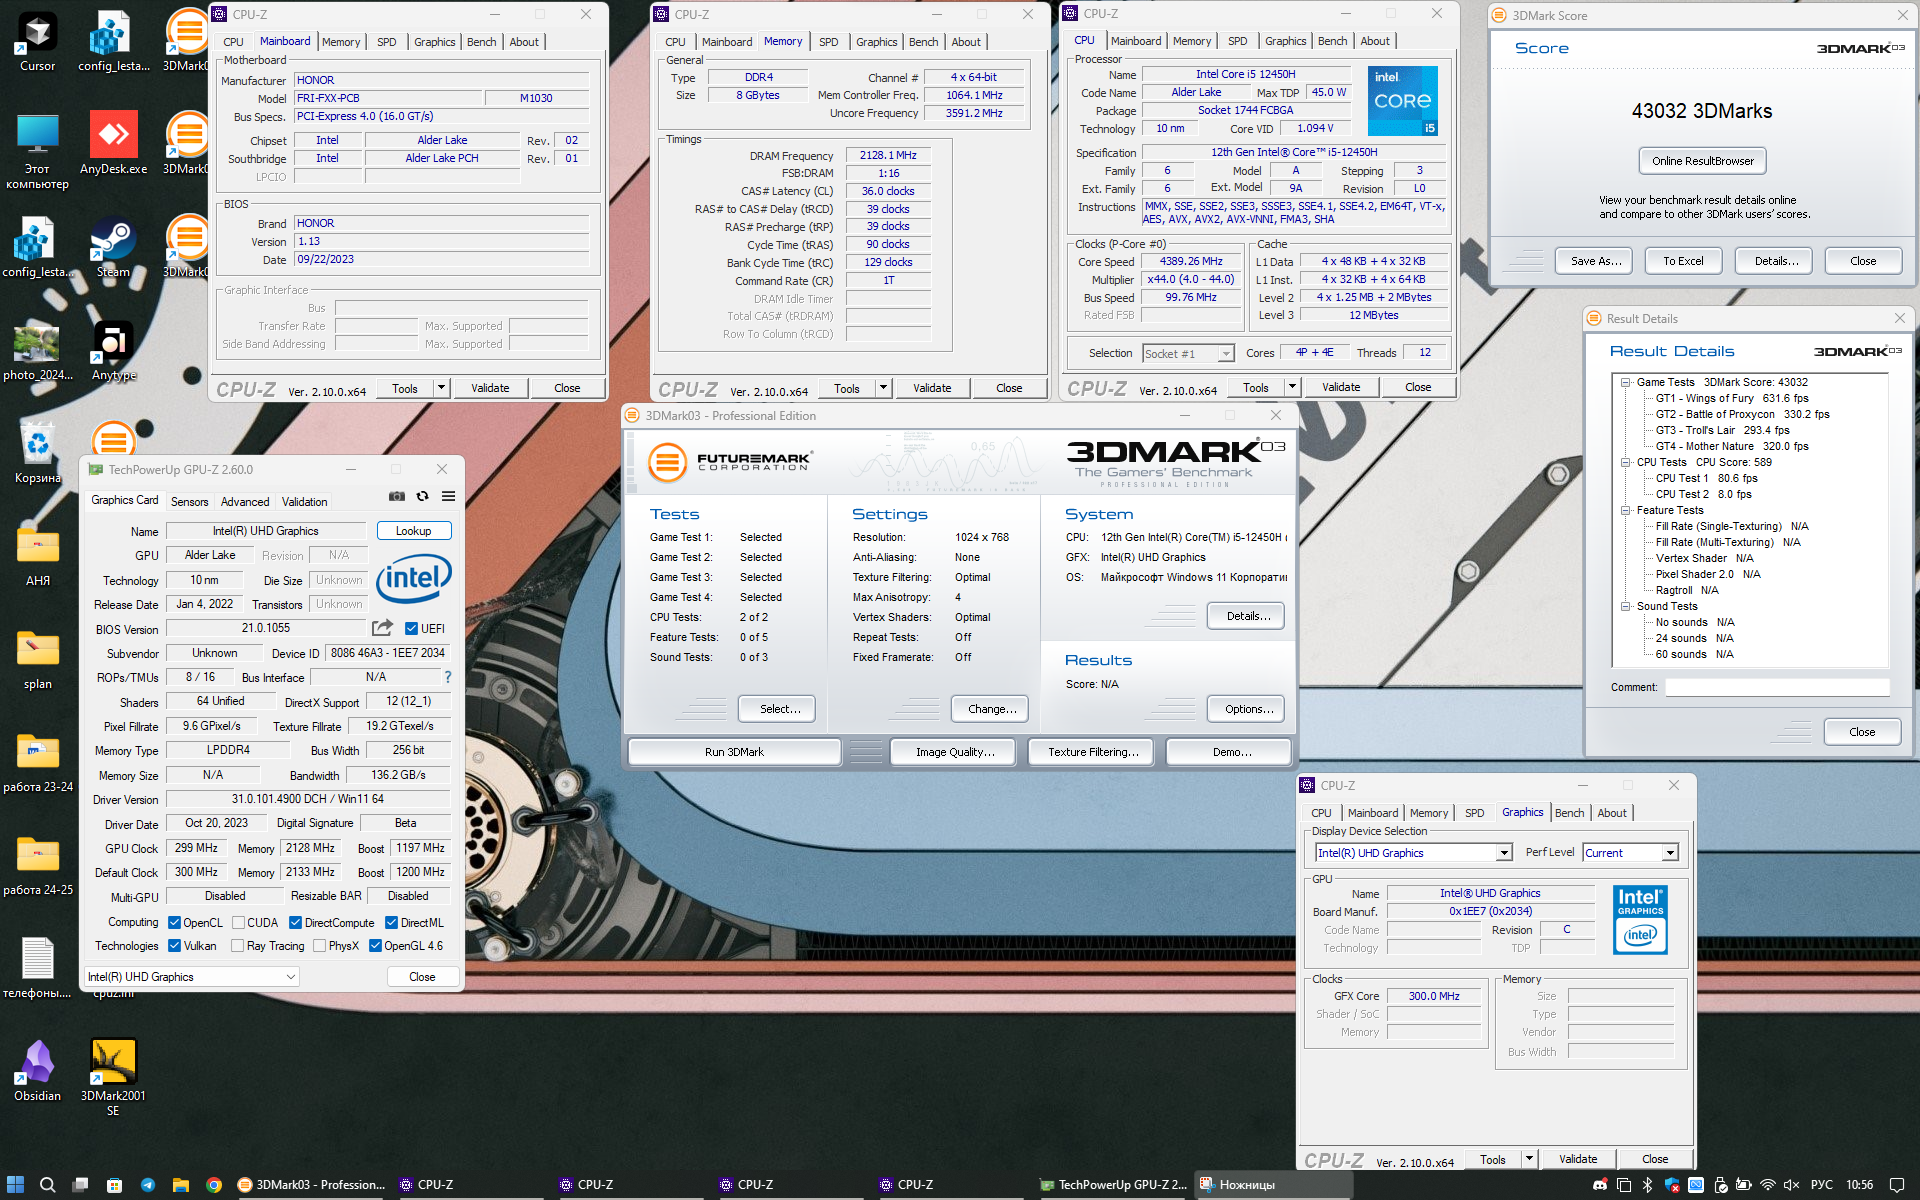
Task: Toggle the OpenCL checkbox
Action: pos(174,923)
